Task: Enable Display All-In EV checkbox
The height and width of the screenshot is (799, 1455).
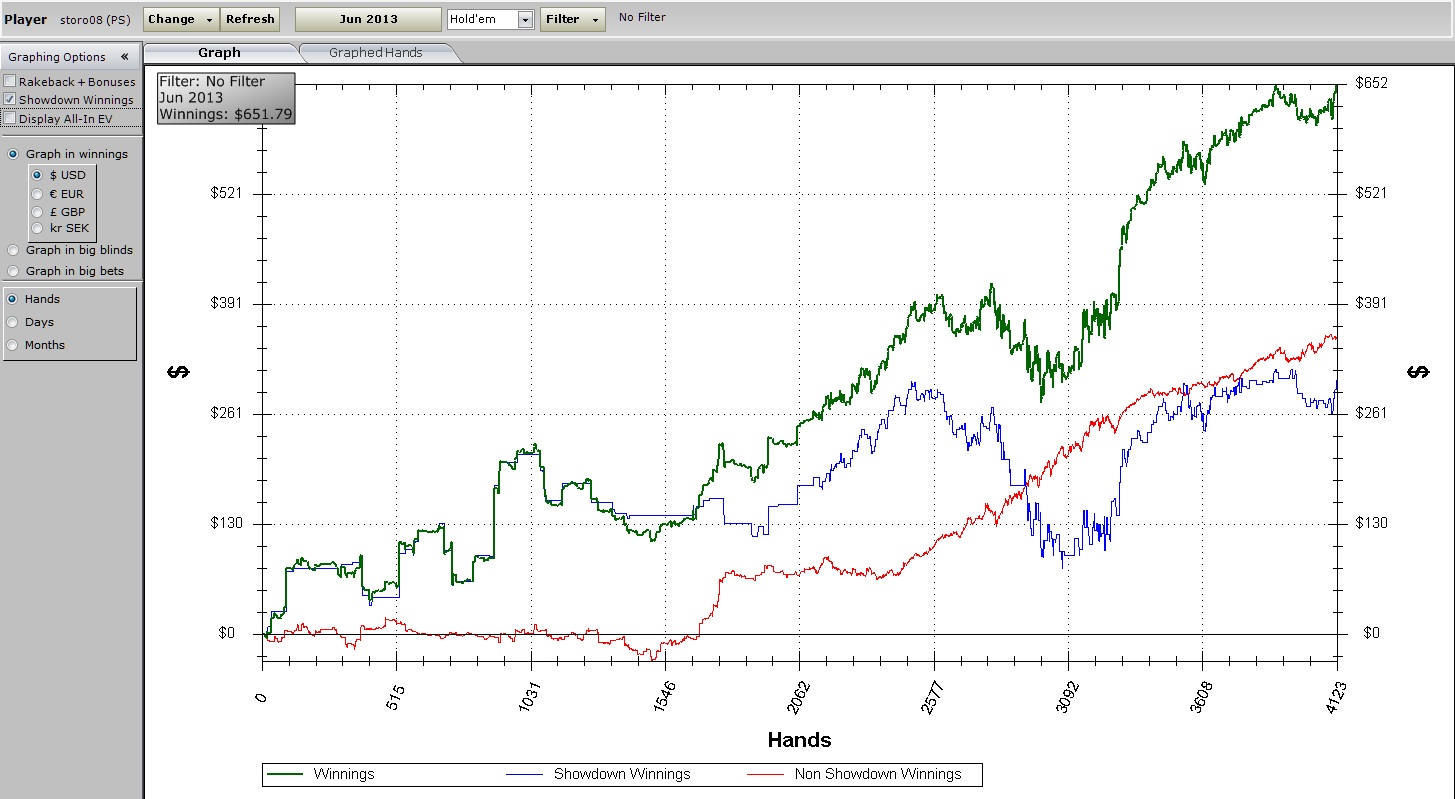Action: (10, 119)
